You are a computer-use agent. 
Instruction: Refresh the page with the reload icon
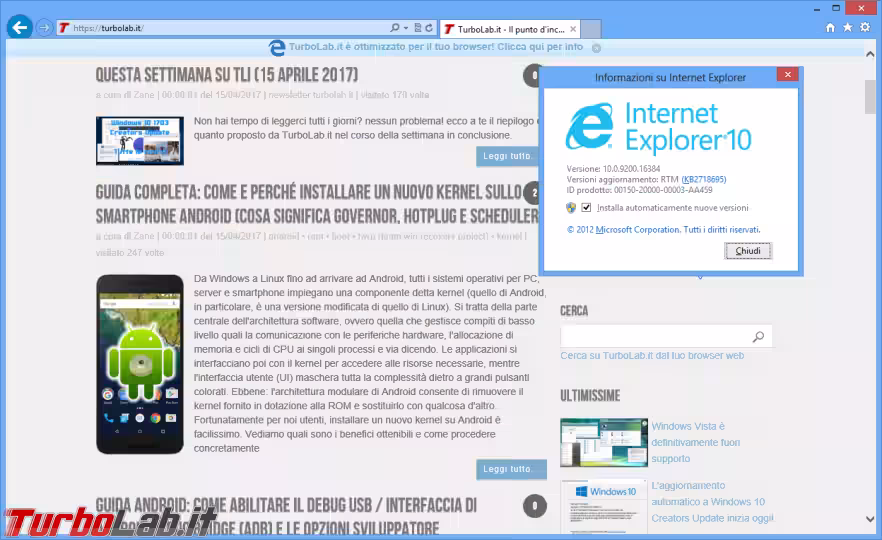coord(429,28)
